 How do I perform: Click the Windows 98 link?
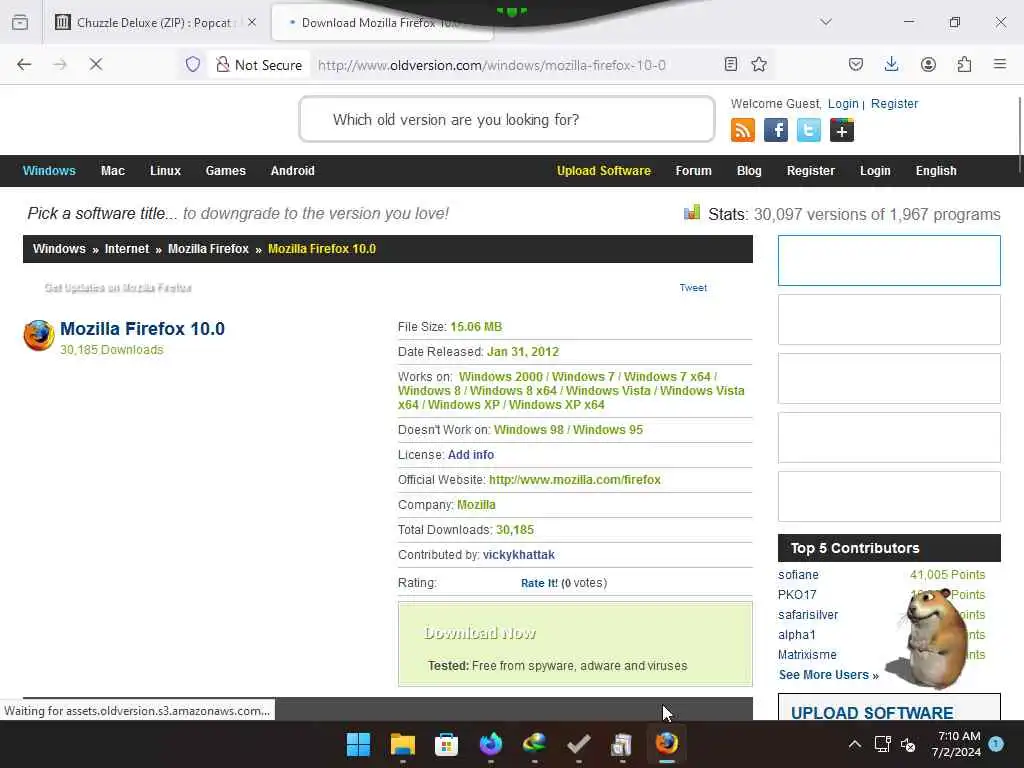tap(528, 430)
